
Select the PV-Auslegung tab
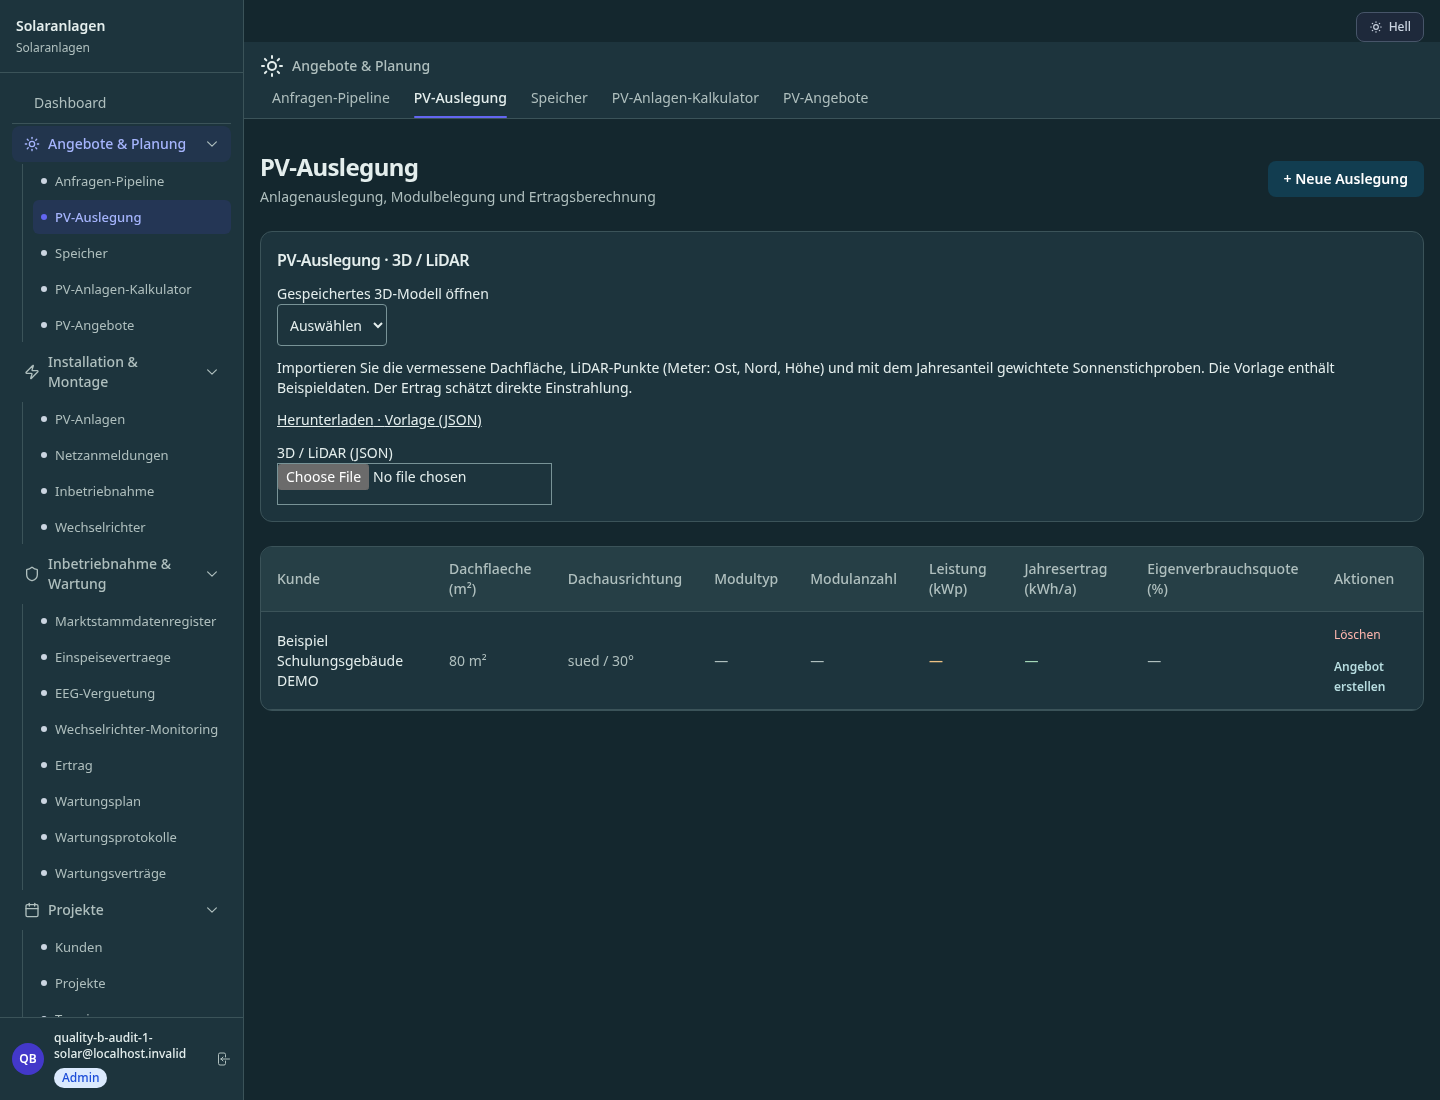click(460, 98)
